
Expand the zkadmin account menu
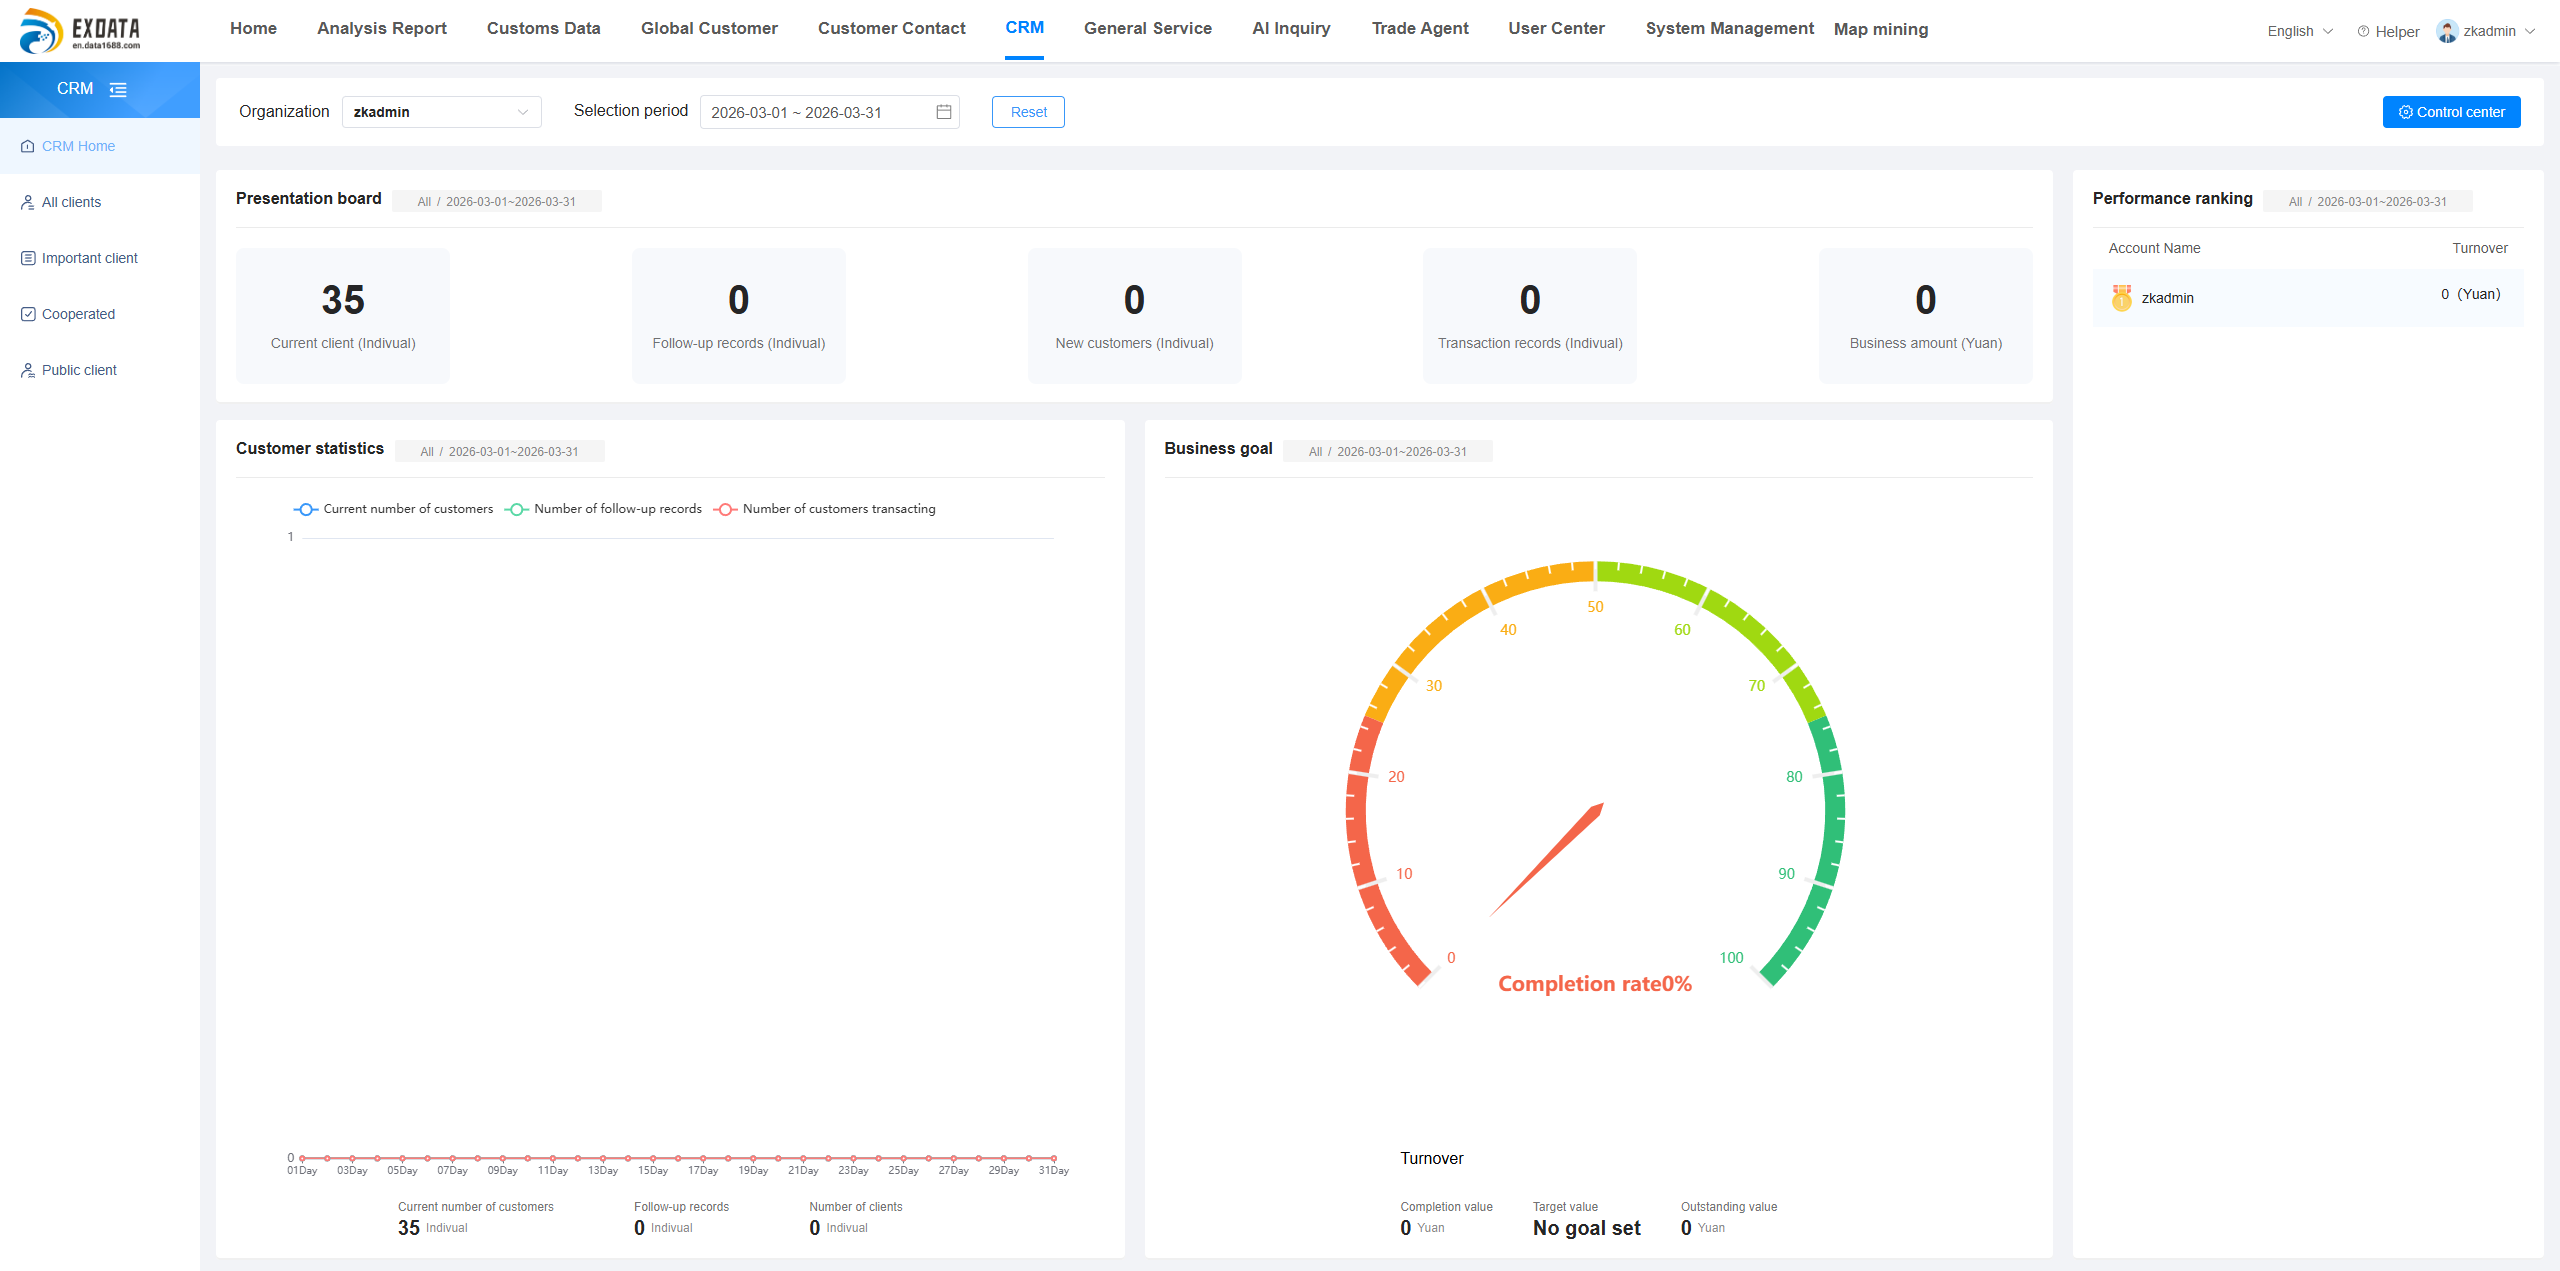click(x=2489, y=31)
